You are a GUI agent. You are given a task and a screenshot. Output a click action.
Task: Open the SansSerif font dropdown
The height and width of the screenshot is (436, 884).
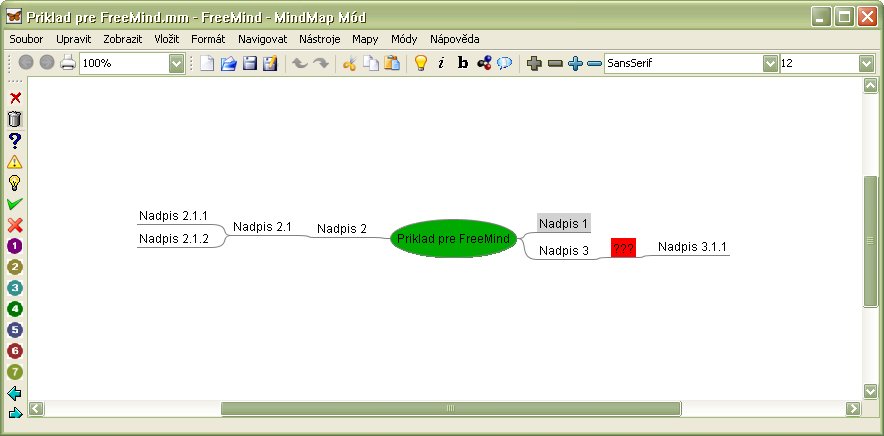pyautogui.click(x=771, y=64)
